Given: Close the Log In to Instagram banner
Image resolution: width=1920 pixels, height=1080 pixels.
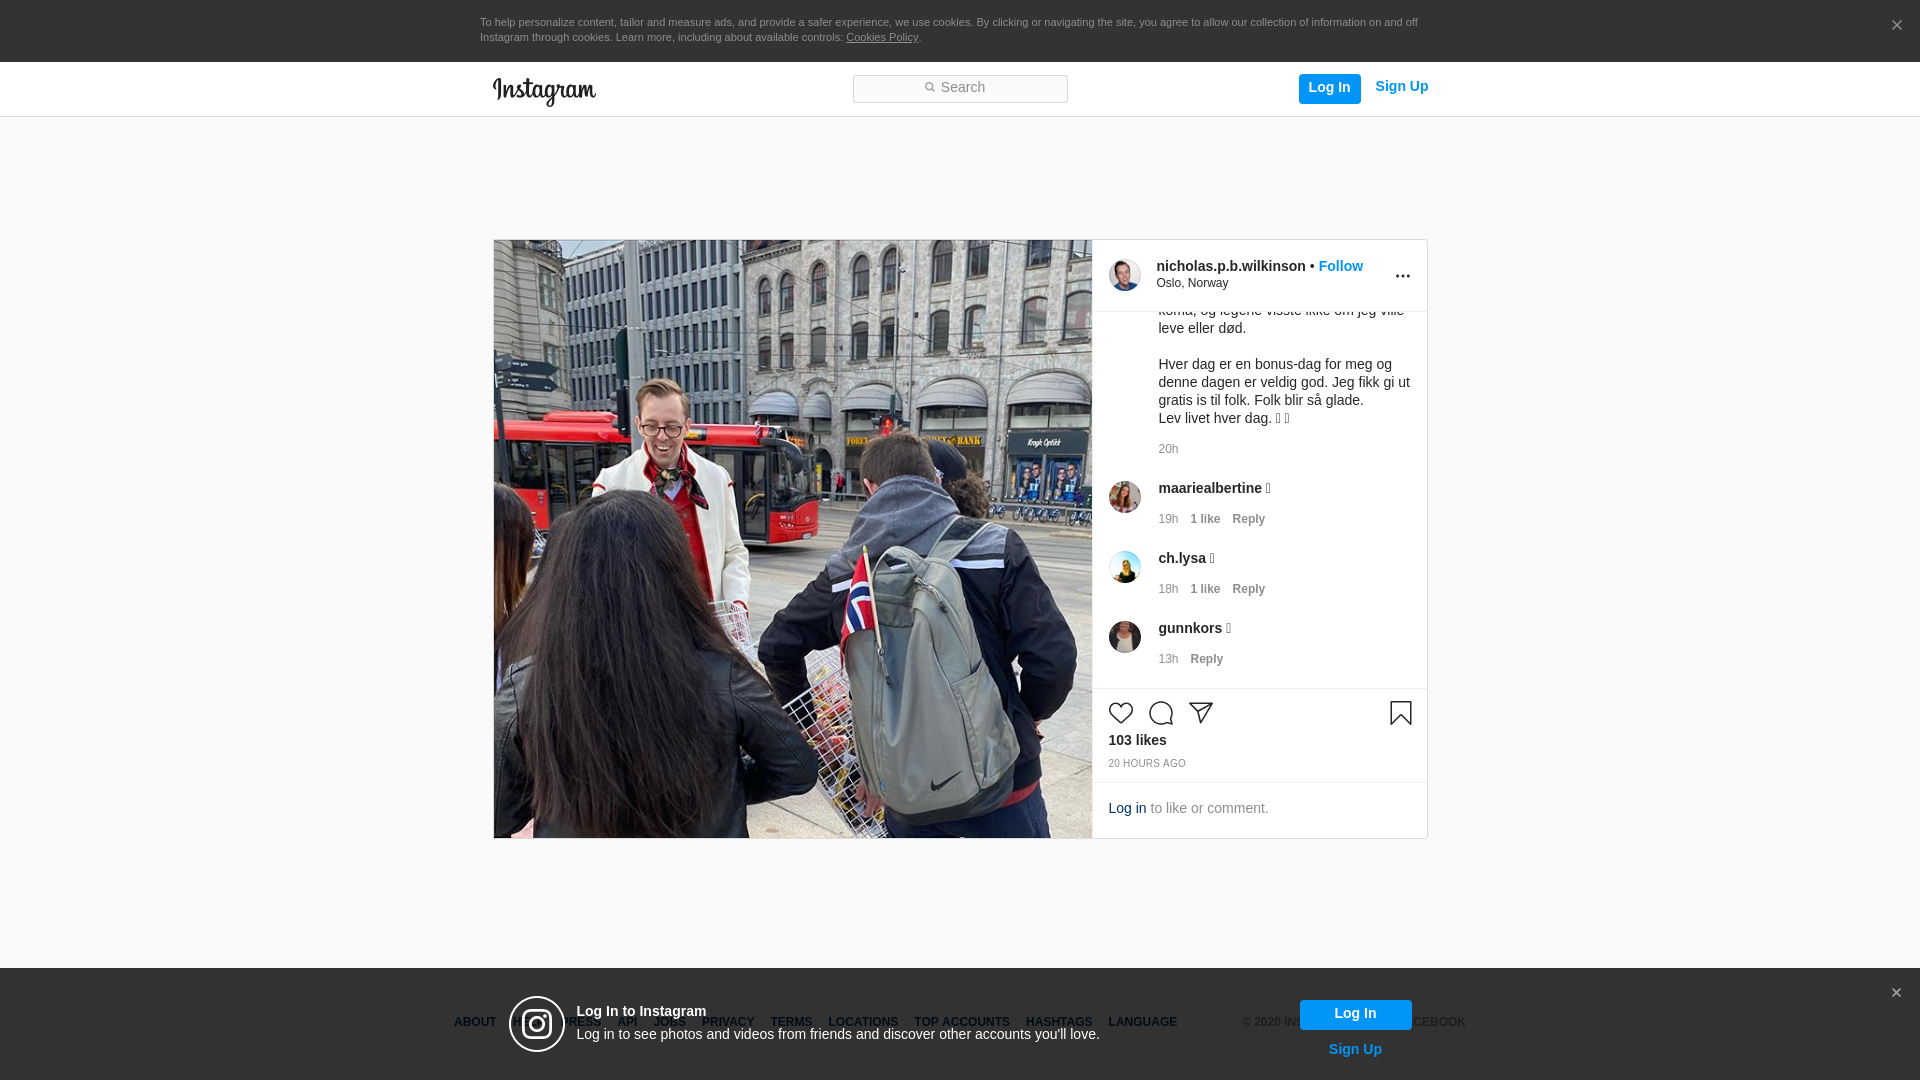Looking at the screenshot, I should click(x=1895, y=993).
